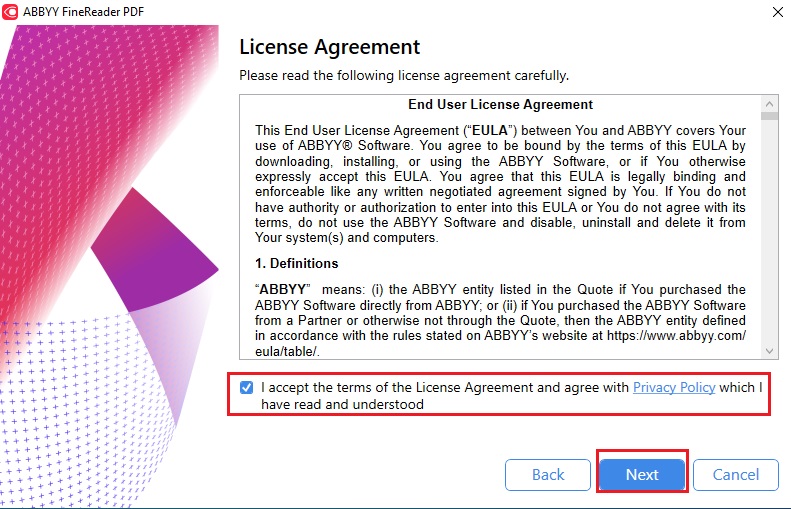Click the ABBYY FineReader logo in title bar
The height and width of the screenshot is (509, 791).
pyautogui.click(x=10, y=12)
